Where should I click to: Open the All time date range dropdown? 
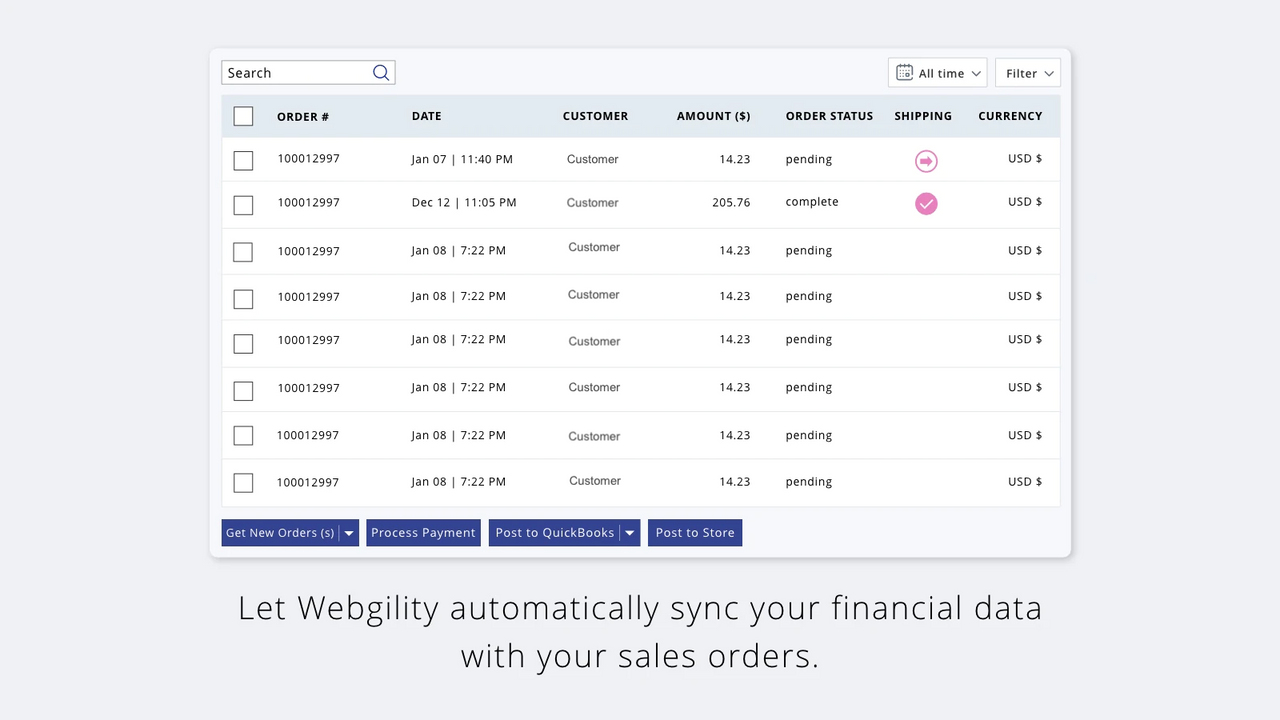tap(937, 72)
